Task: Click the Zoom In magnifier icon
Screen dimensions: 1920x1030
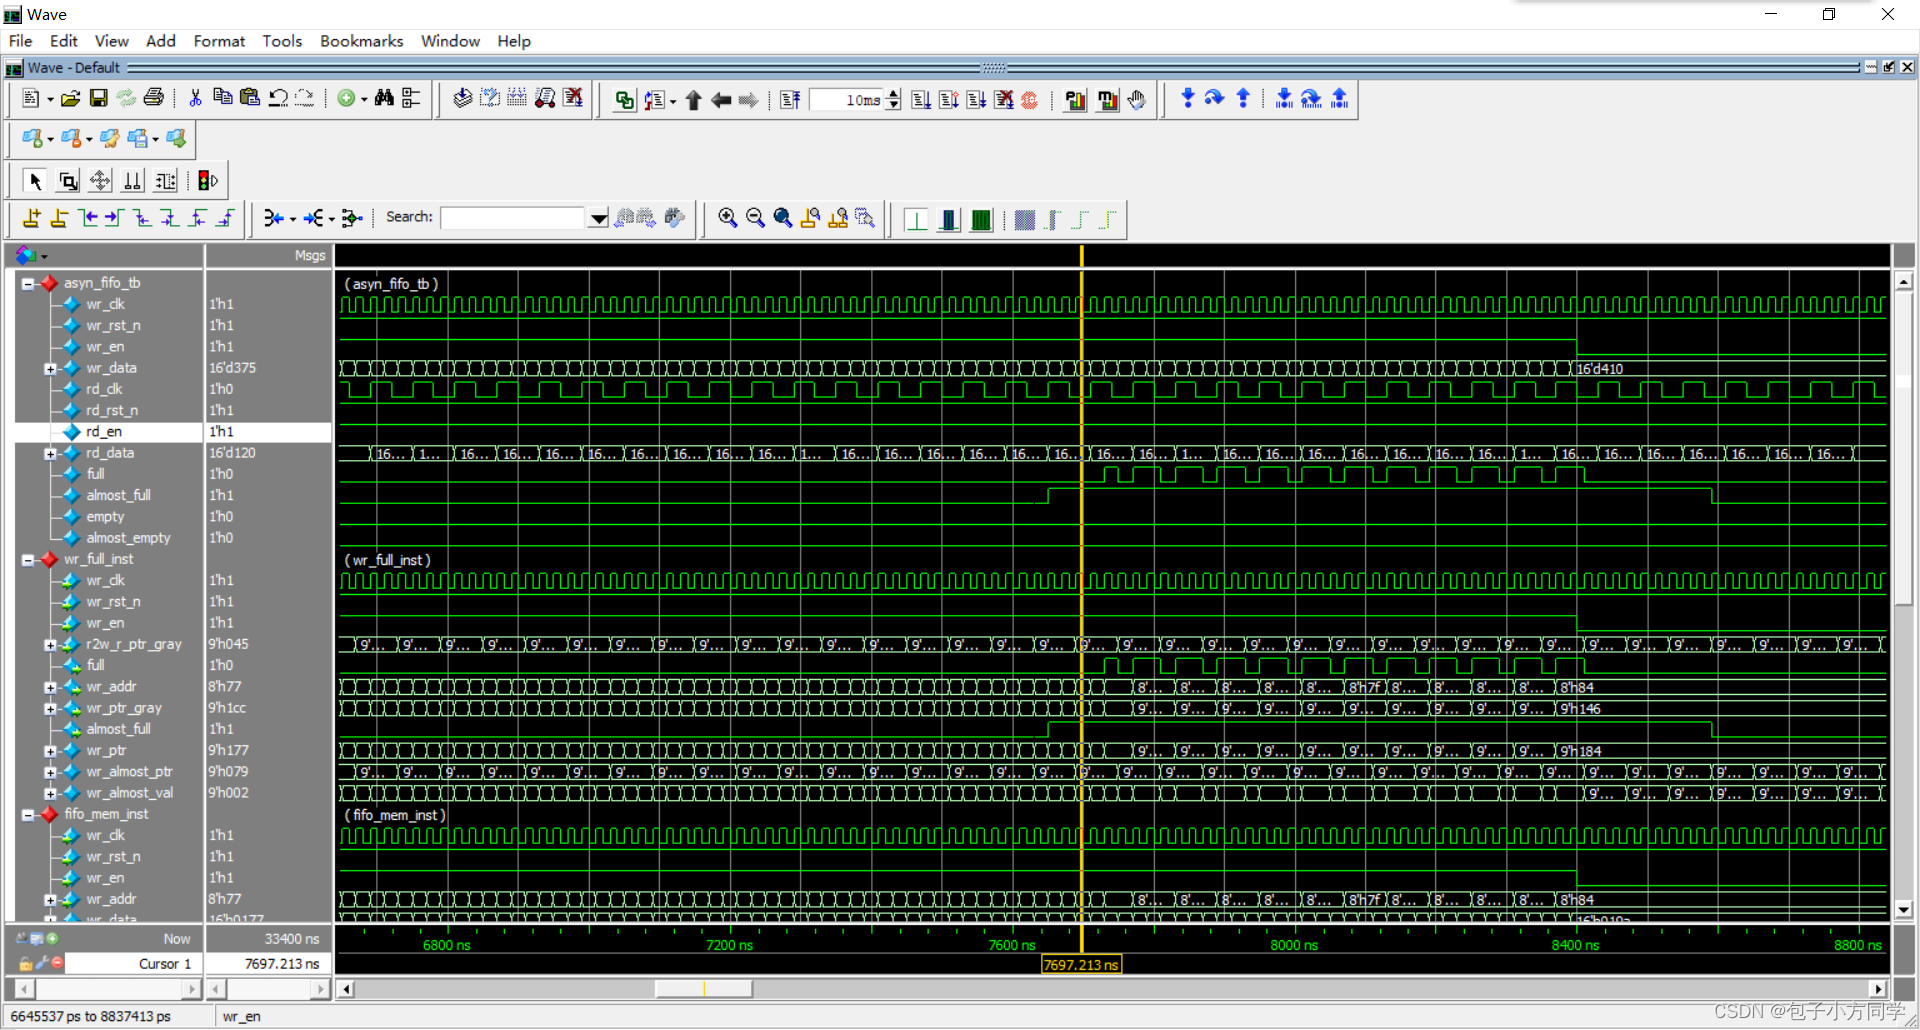Action: tap(728, 218)
